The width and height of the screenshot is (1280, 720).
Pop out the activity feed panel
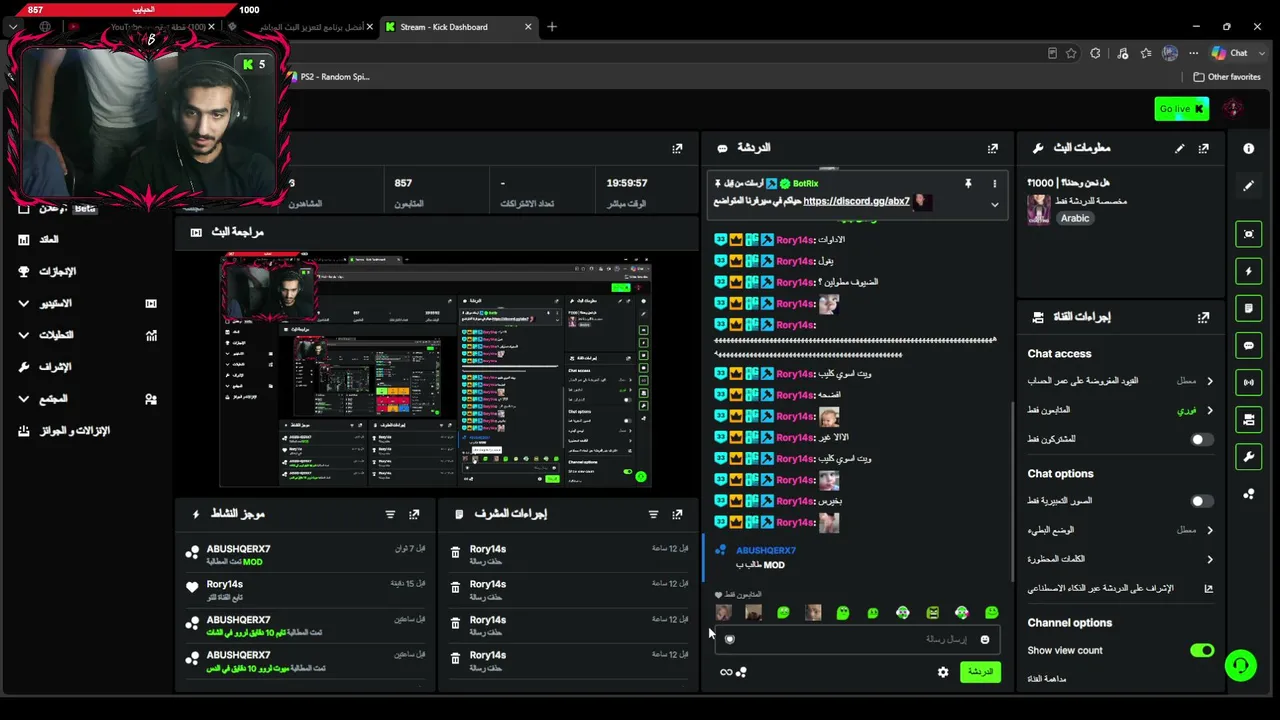(x=414, y=514)
